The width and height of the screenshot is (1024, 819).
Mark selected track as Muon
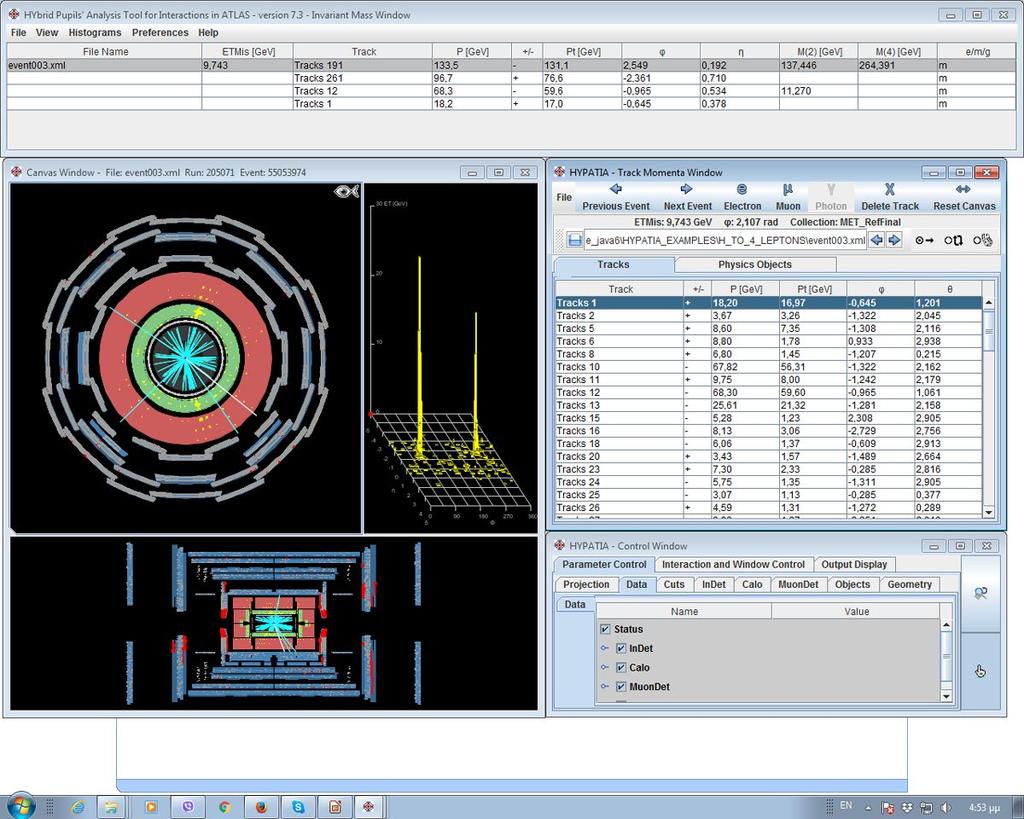788,197
